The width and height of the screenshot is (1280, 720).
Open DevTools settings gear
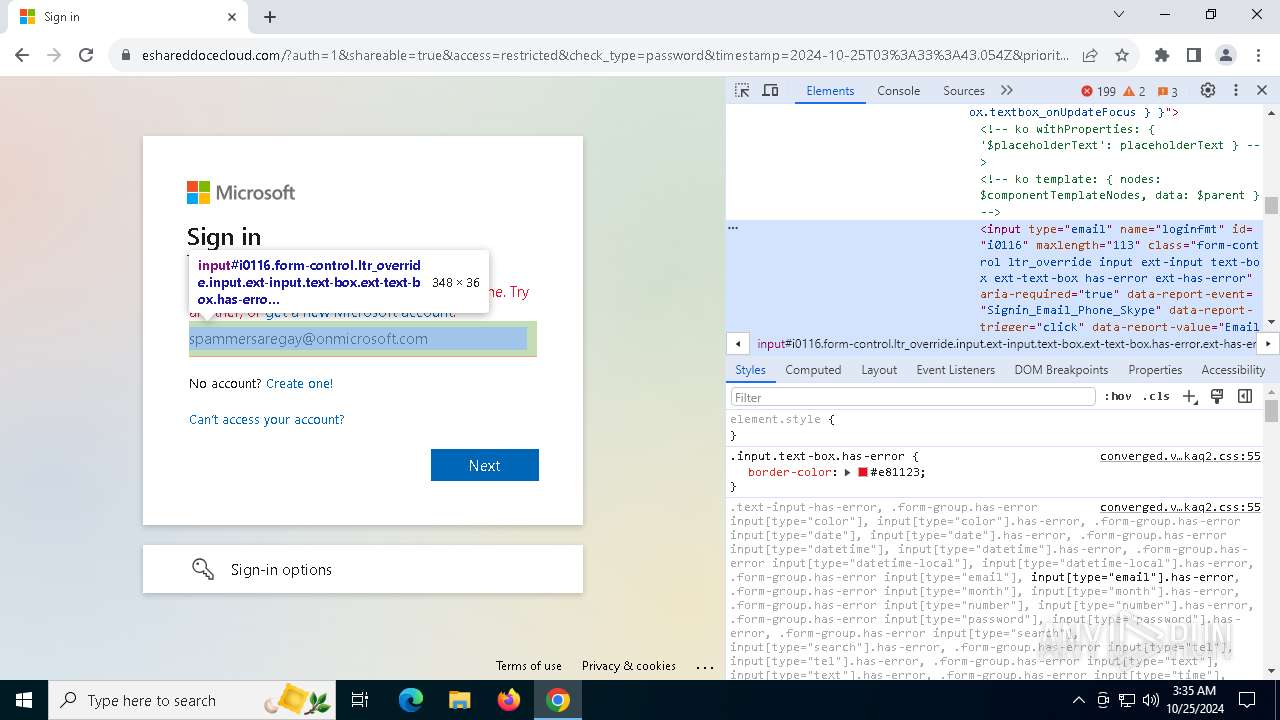tap(1208, 90)
